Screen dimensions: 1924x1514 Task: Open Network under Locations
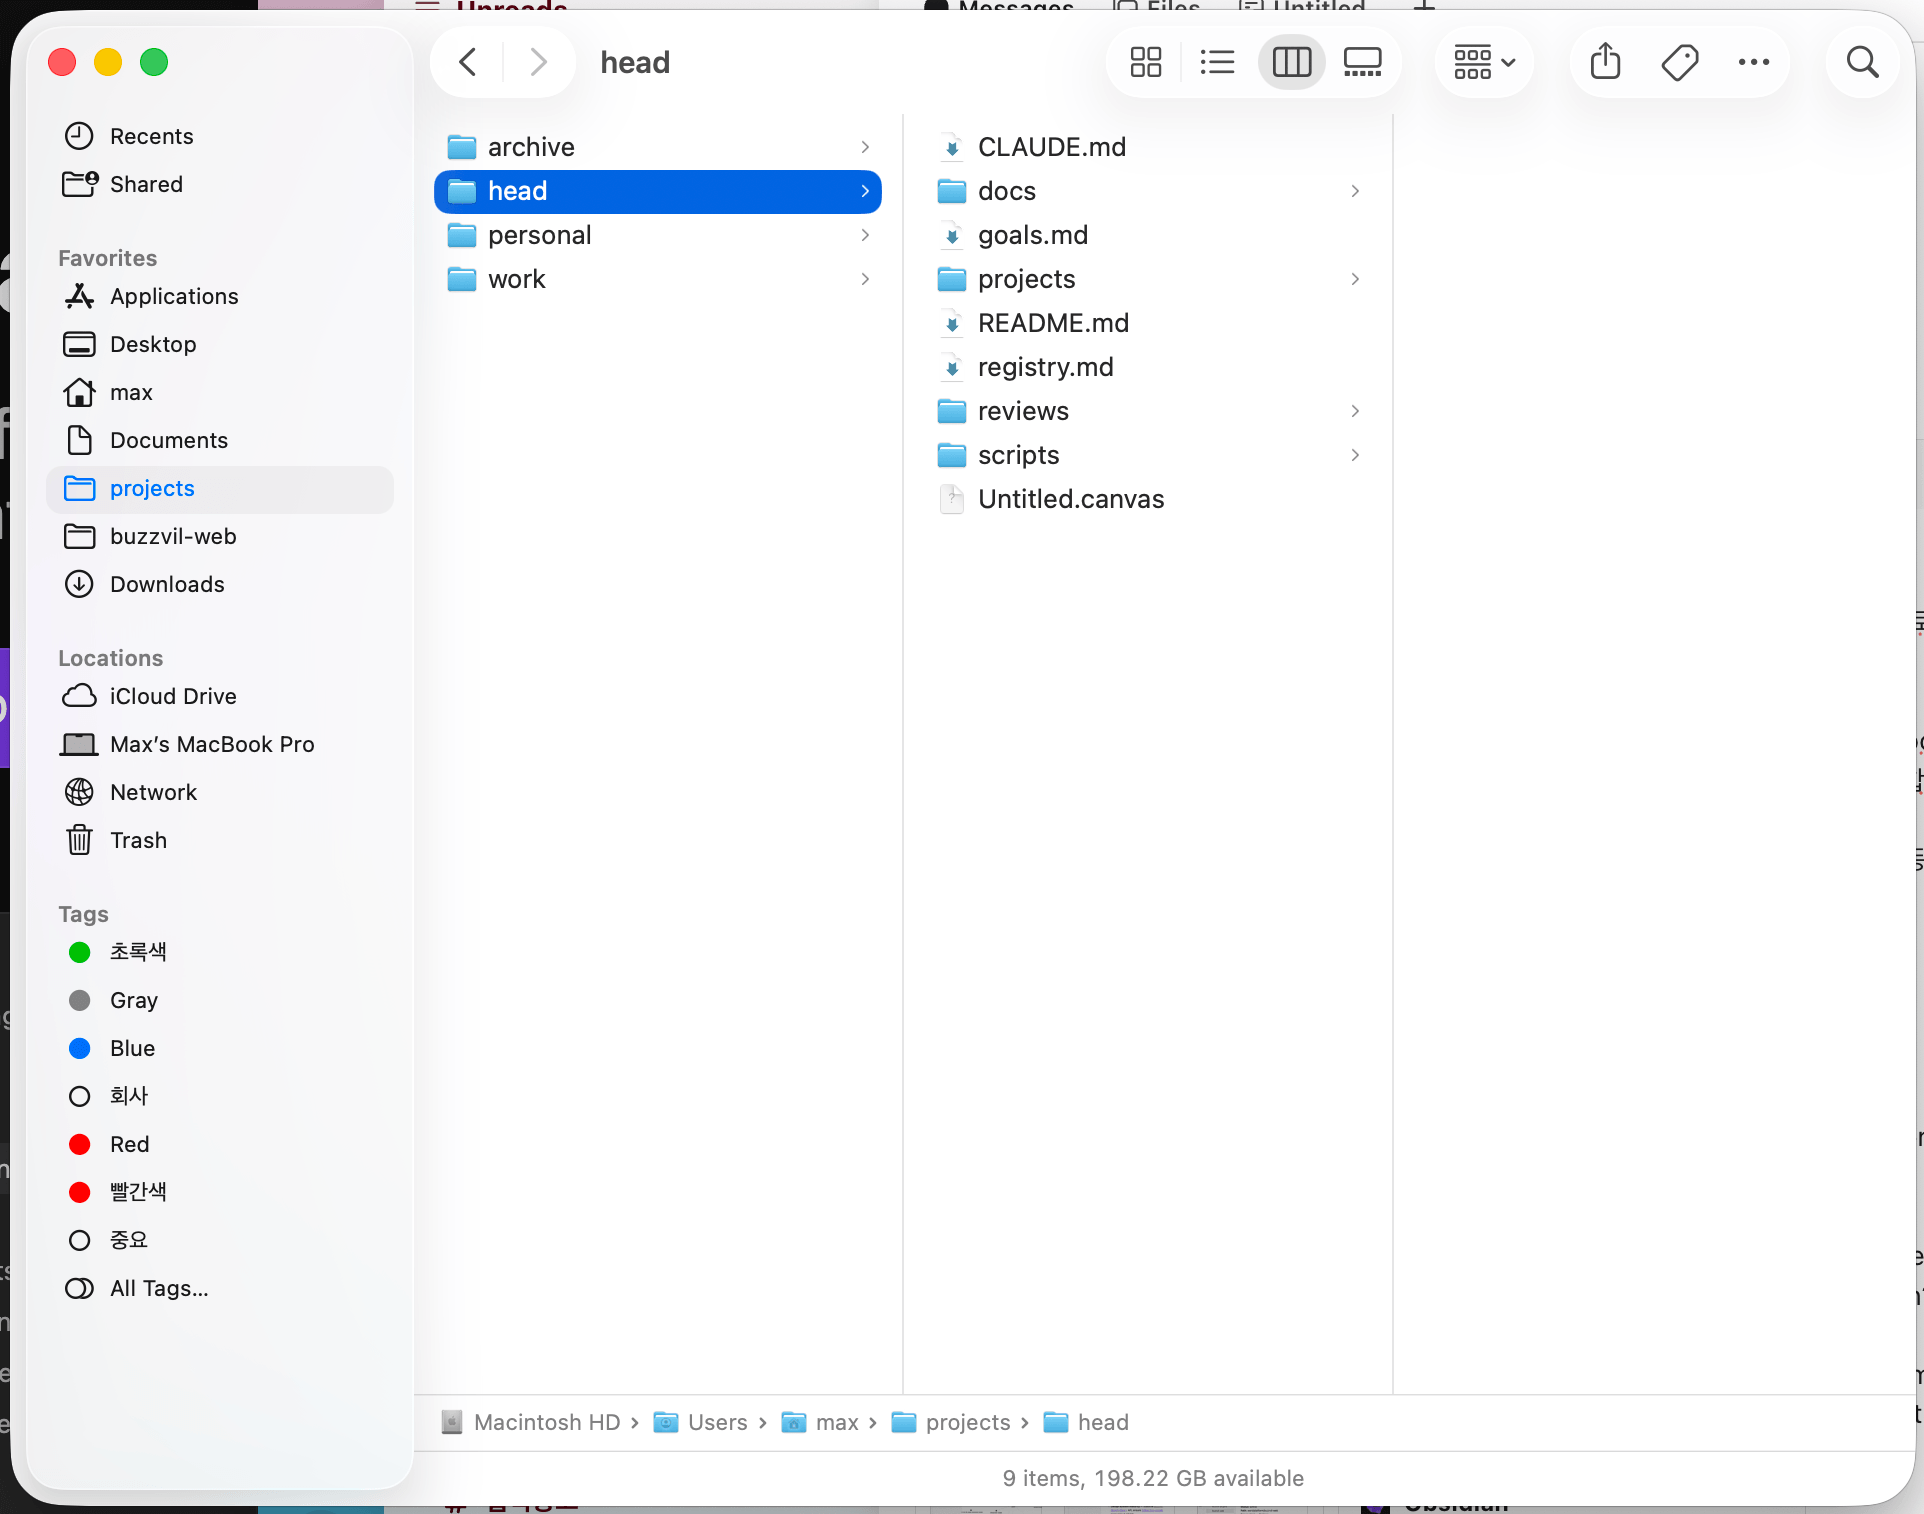point(153,792)
